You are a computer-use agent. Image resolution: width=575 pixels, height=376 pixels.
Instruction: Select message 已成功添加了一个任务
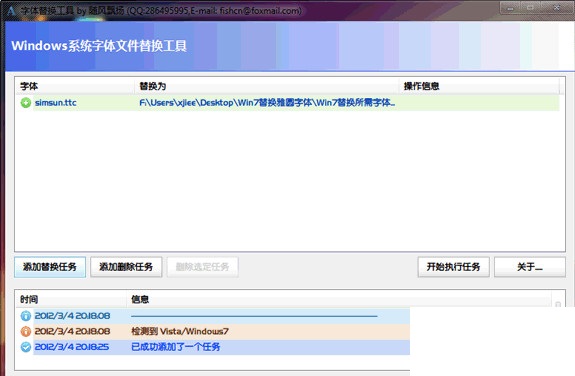176,347
